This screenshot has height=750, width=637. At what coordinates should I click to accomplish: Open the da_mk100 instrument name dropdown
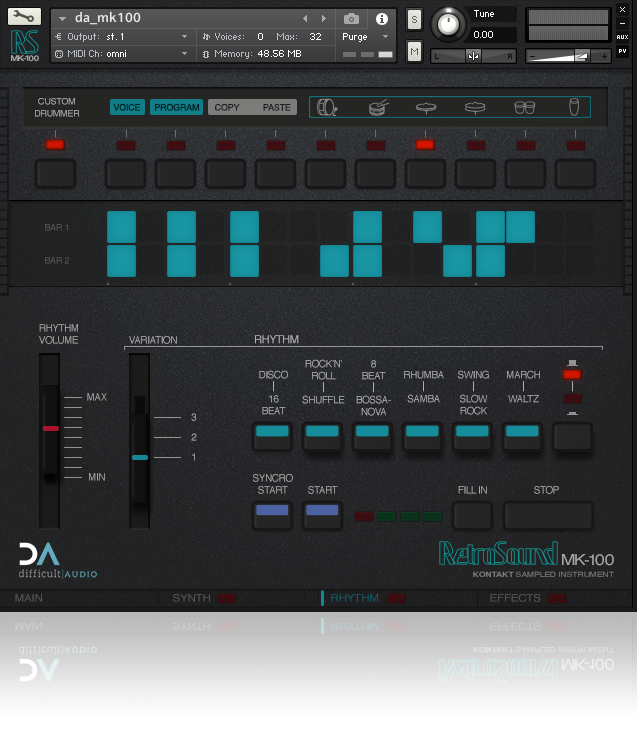click(62, 19)
